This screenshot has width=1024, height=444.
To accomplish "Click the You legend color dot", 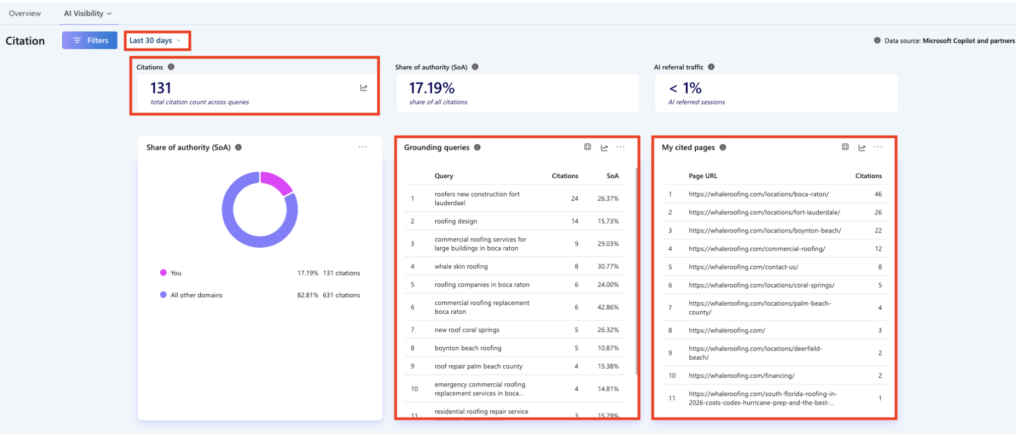I will coord(163,273).
